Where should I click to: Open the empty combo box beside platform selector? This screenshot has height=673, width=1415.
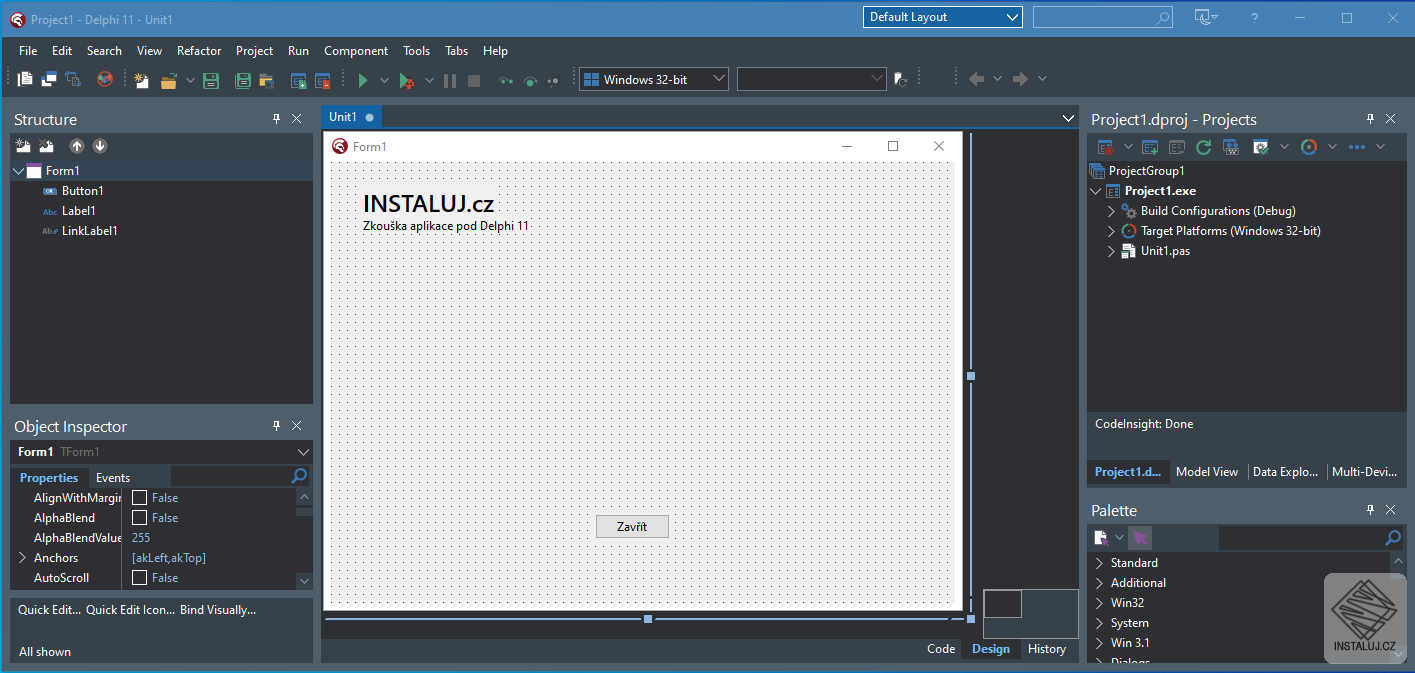812,79
